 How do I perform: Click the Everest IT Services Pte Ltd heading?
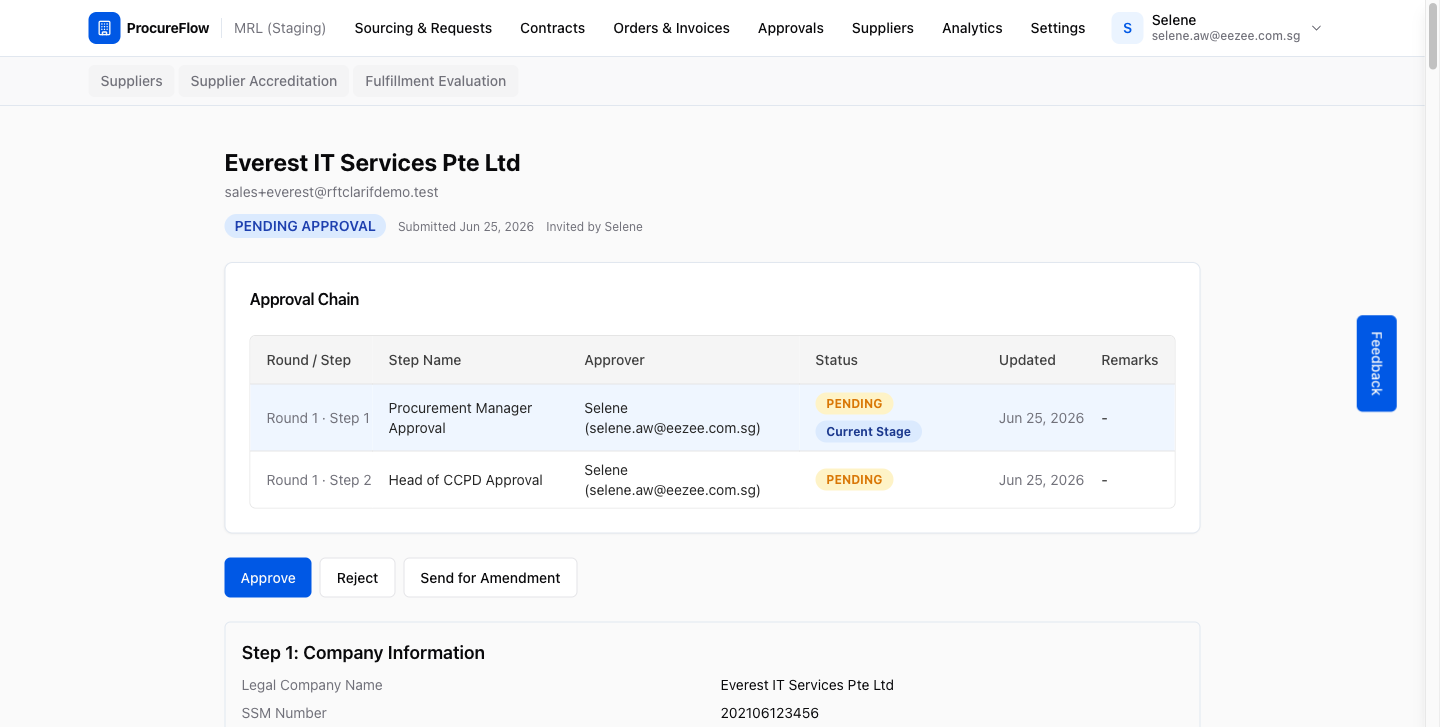point(372,163)
